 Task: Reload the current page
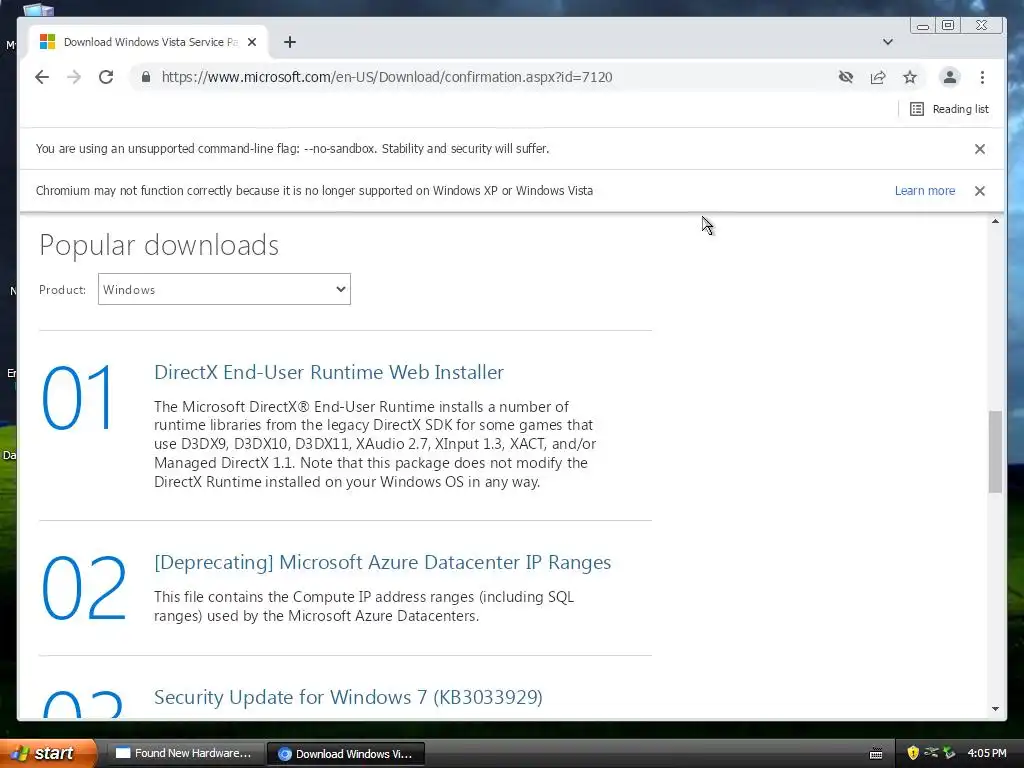[x=106, y=77]
